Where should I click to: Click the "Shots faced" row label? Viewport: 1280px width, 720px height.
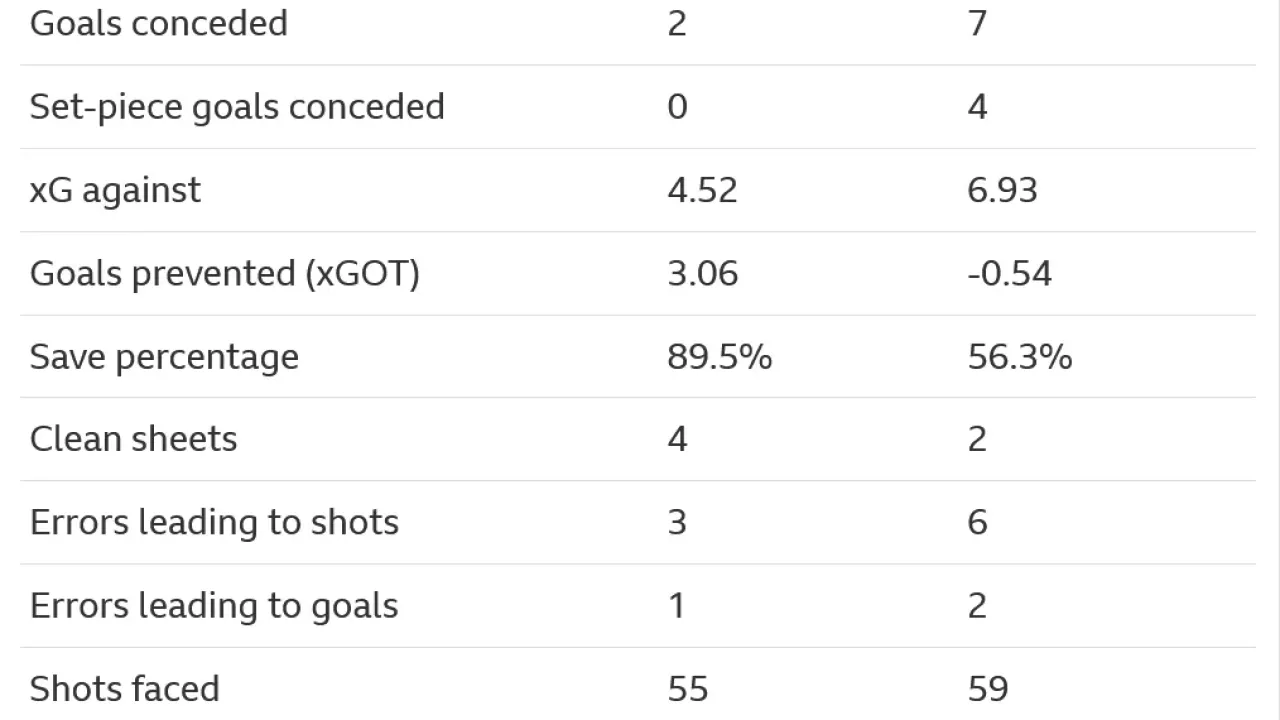coord(124,689)
